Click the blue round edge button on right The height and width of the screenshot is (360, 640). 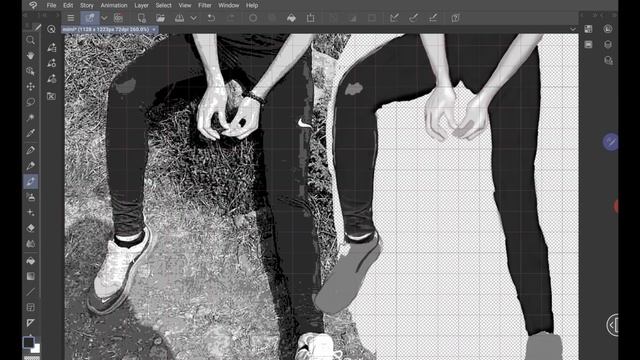(x=611, y=142)
